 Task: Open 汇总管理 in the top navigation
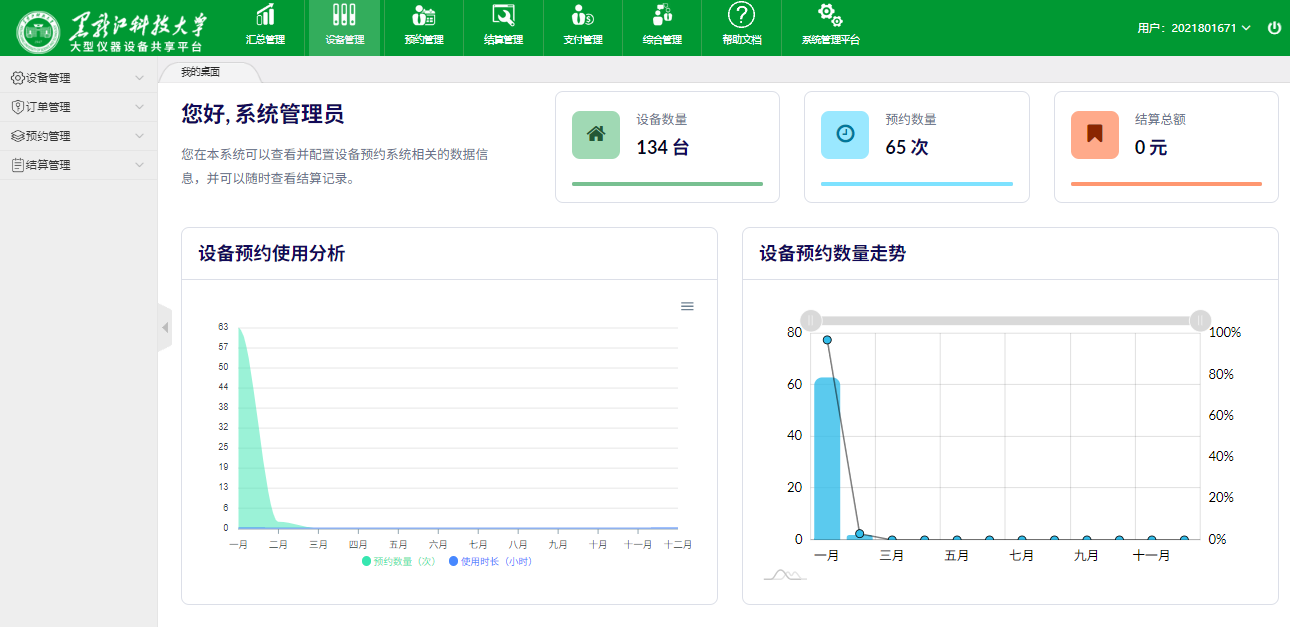(265, 26)
